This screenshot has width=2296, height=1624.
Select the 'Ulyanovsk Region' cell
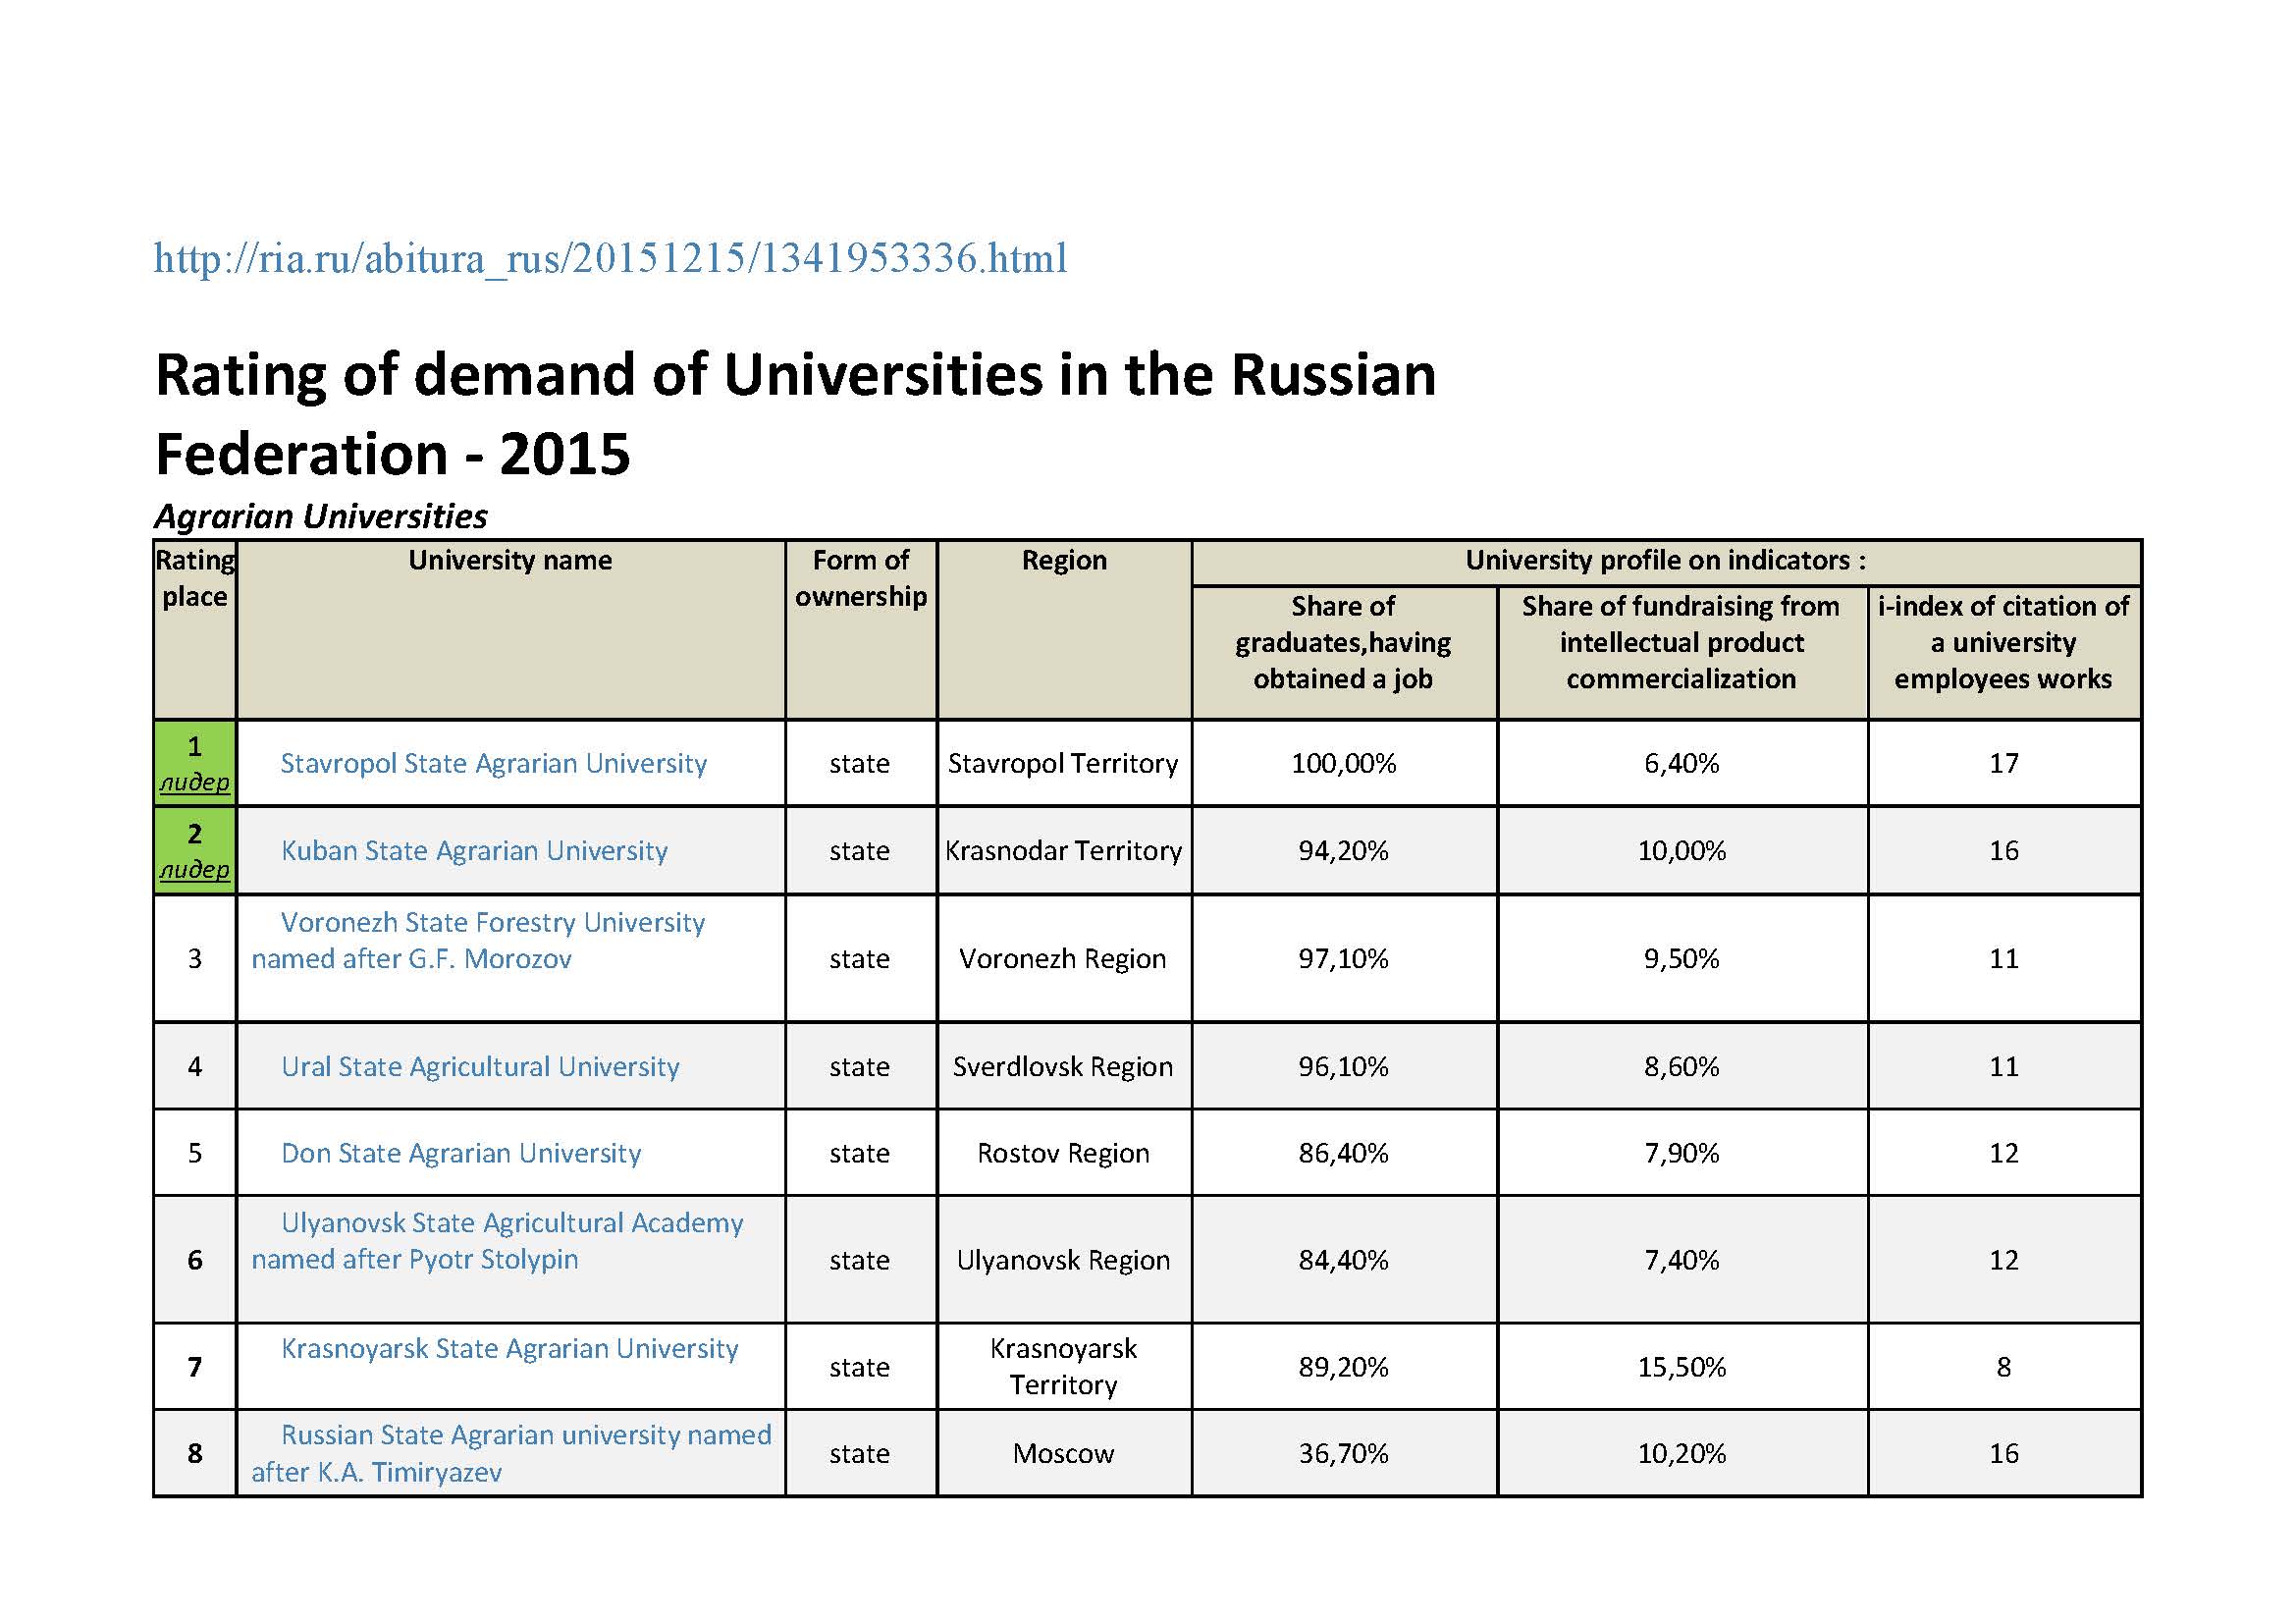pyautogui.click(x=1063, y=1260)
